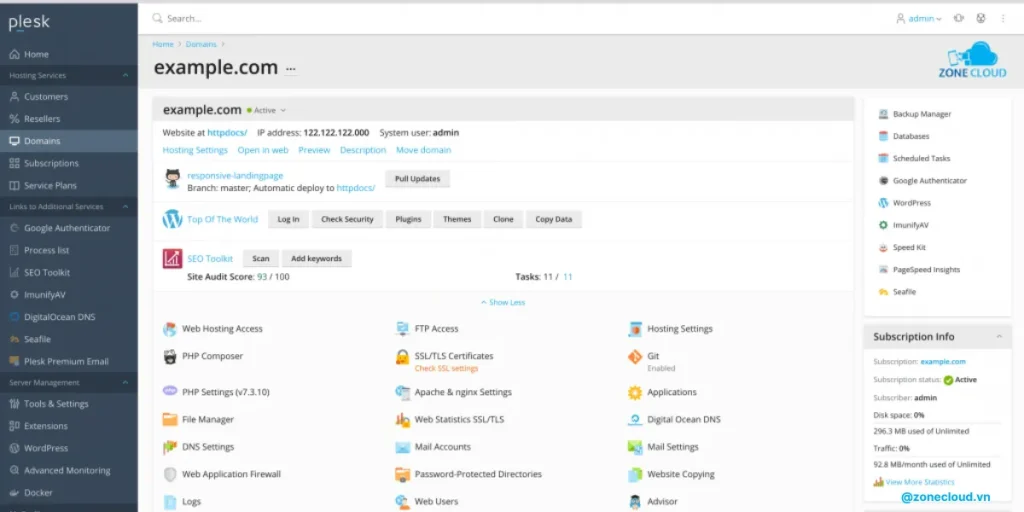Click the Databases icon in right panel

point(883,136)
